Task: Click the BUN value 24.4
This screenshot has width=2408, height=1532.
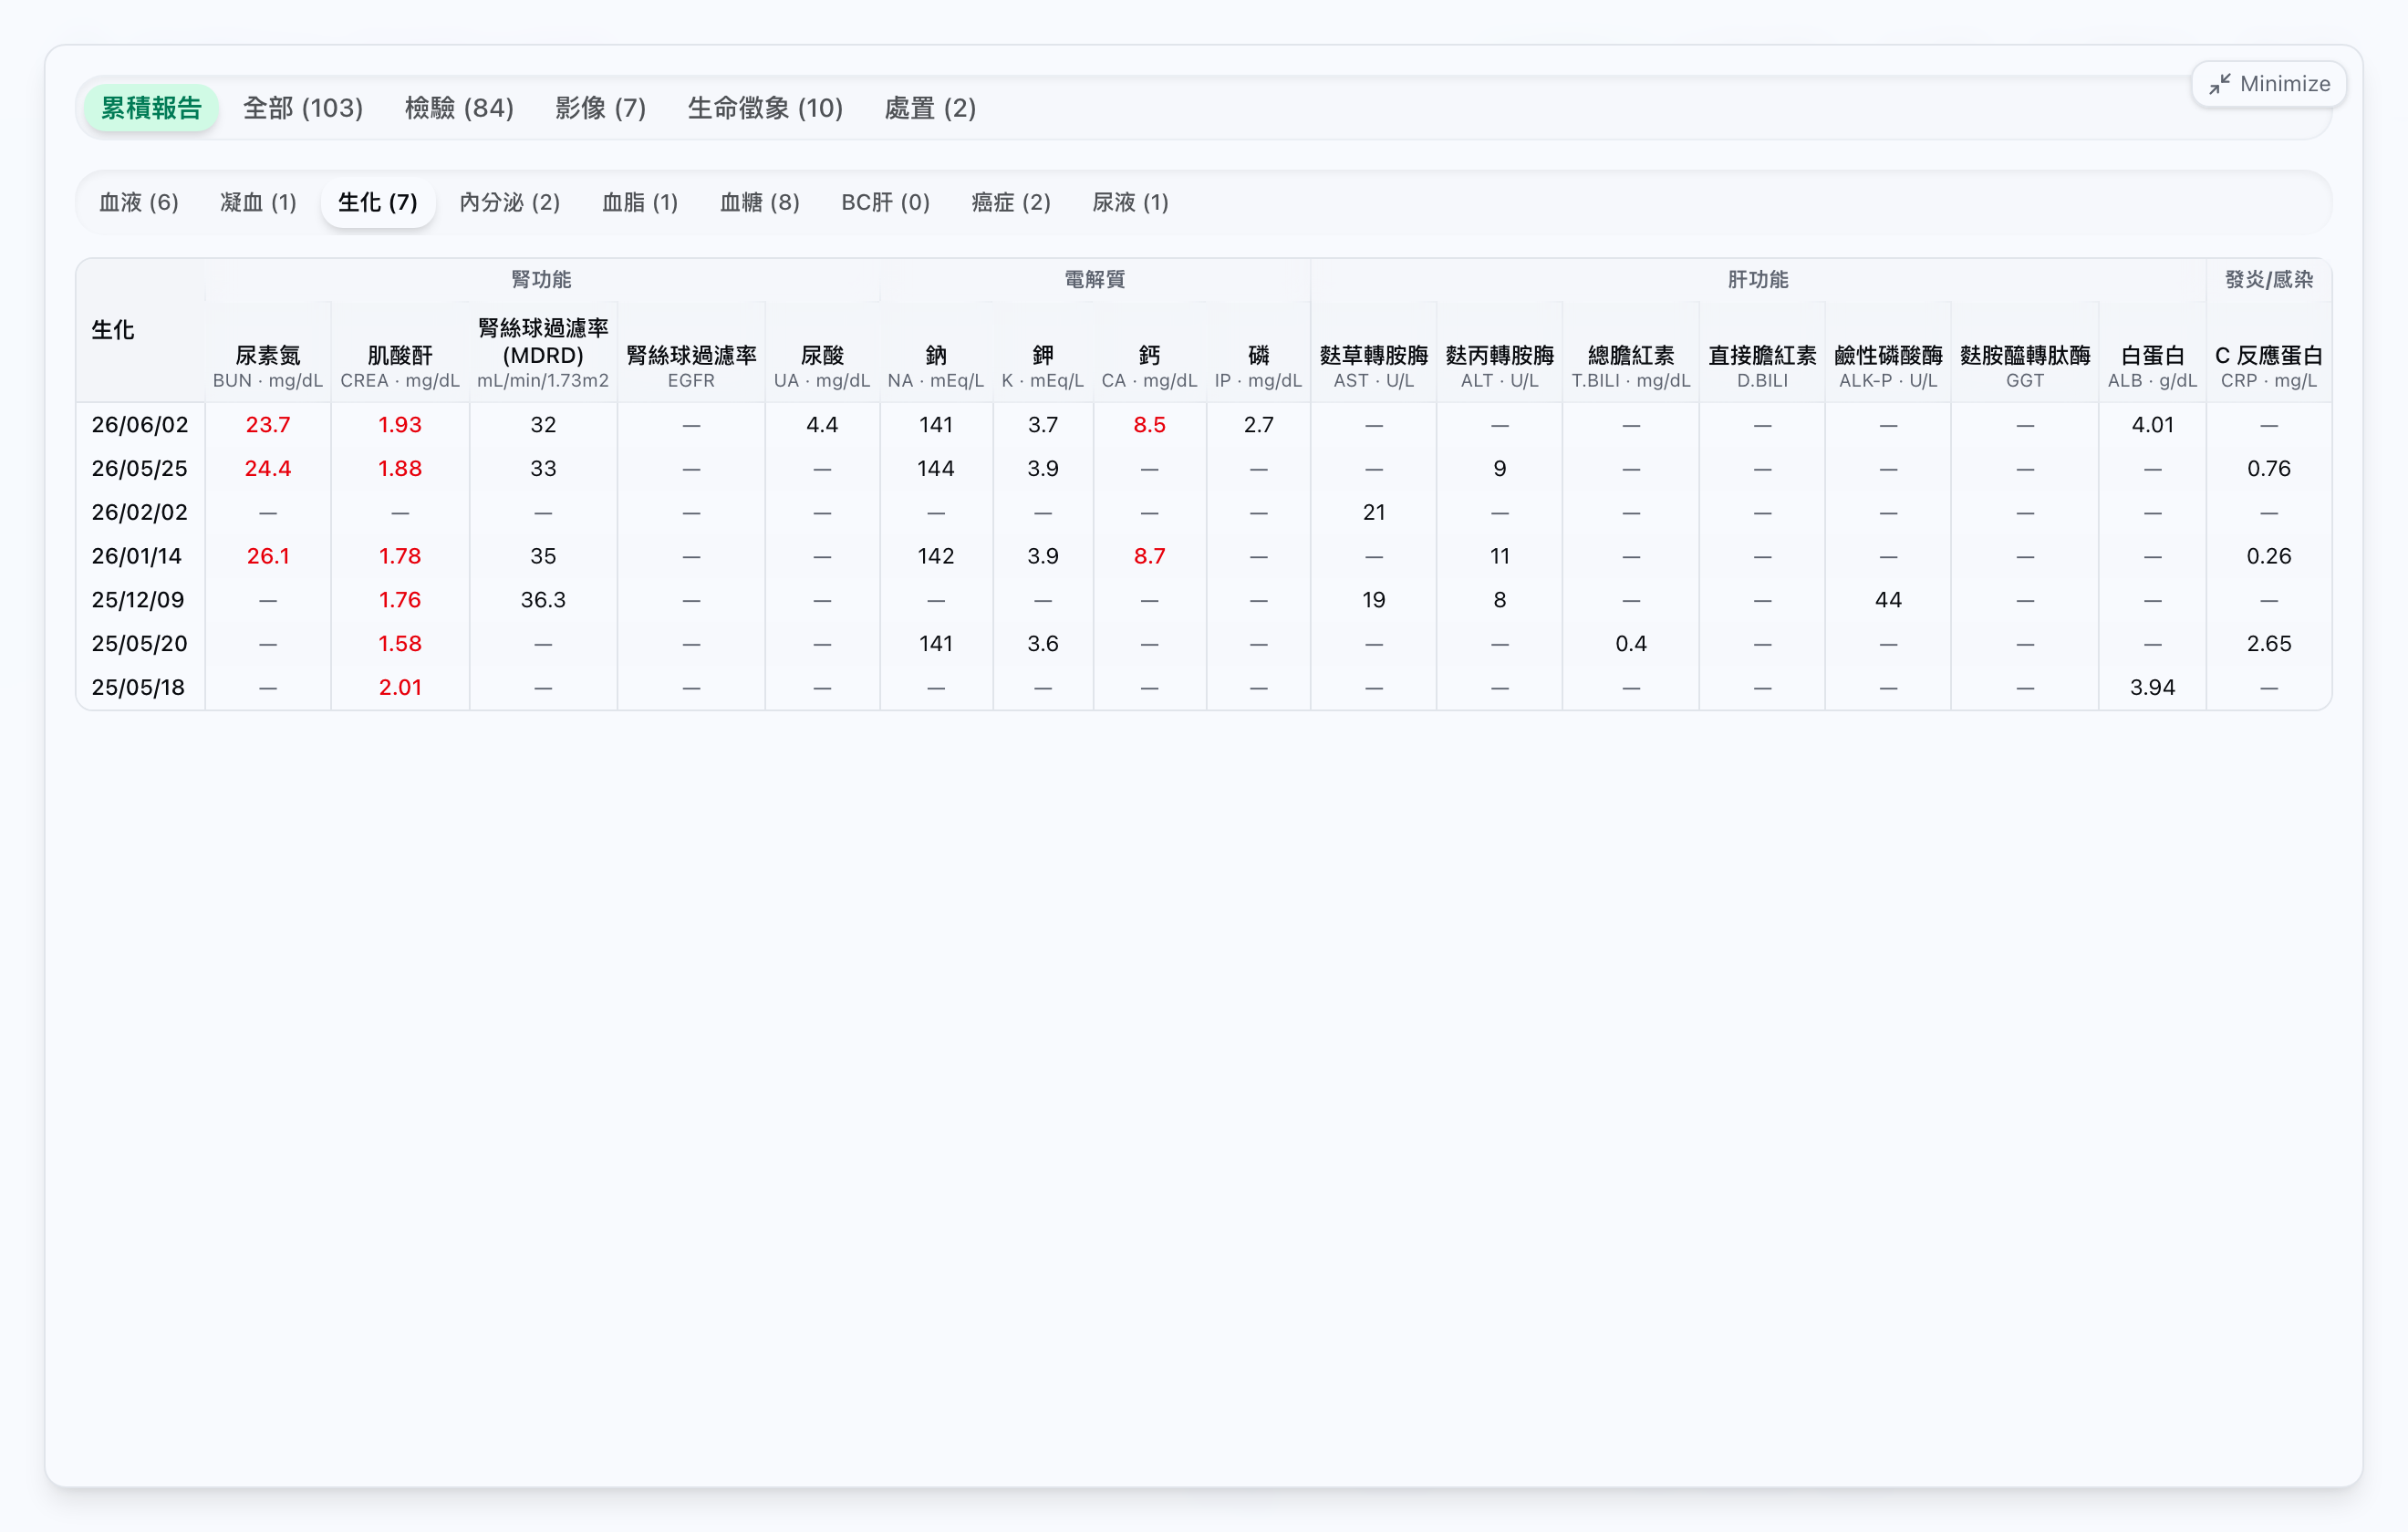Action: click(268, 469)
